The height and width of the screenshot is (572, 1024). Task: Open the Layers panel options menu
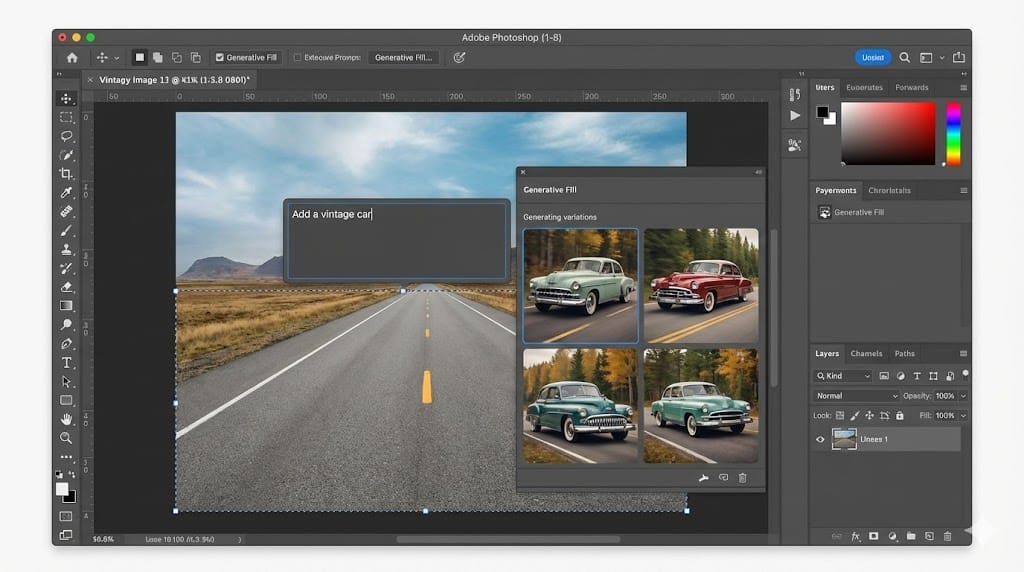(963, 353)
